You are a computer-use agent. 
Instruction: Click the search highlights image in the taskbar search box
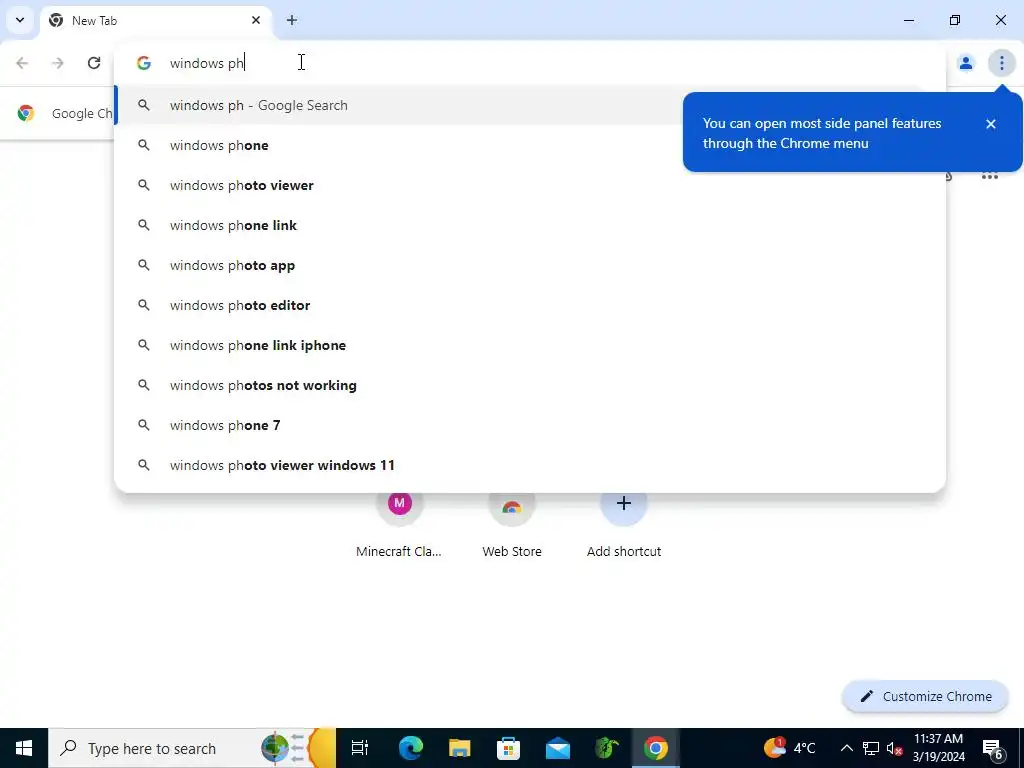[x=298, y=748]
